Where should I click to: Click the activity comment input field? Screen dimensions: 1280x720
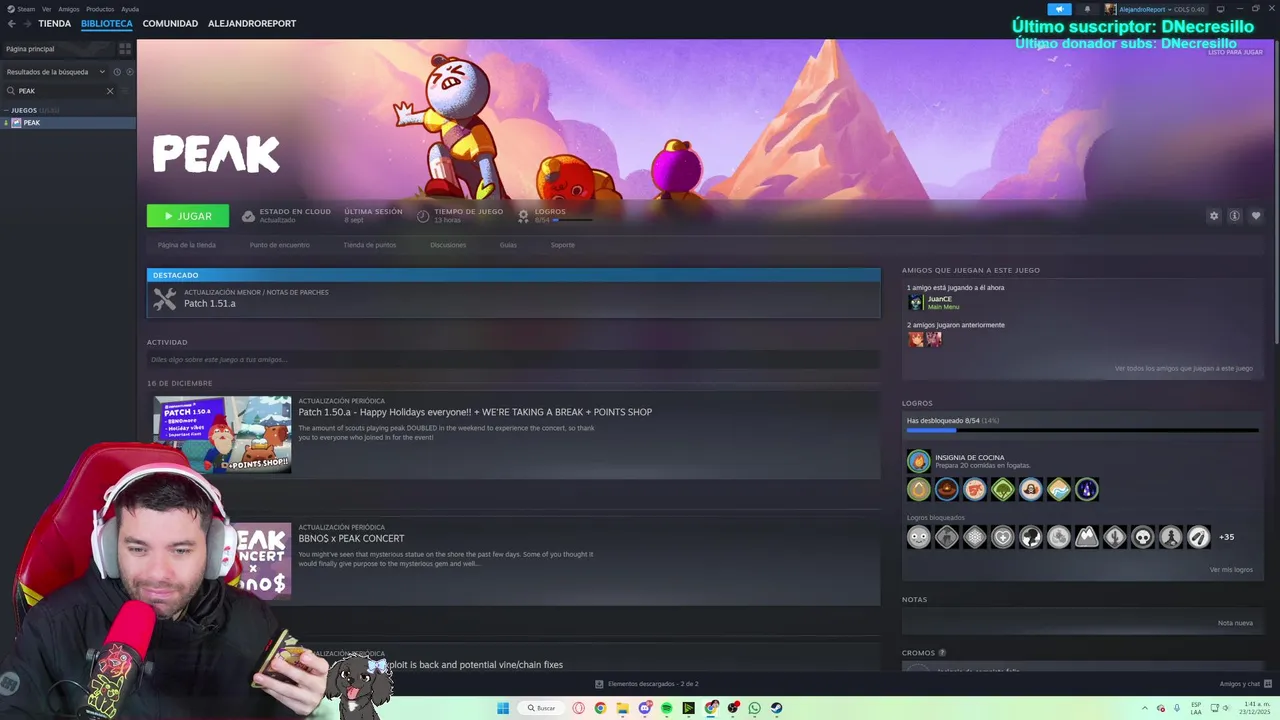click(x=513, y=359)
